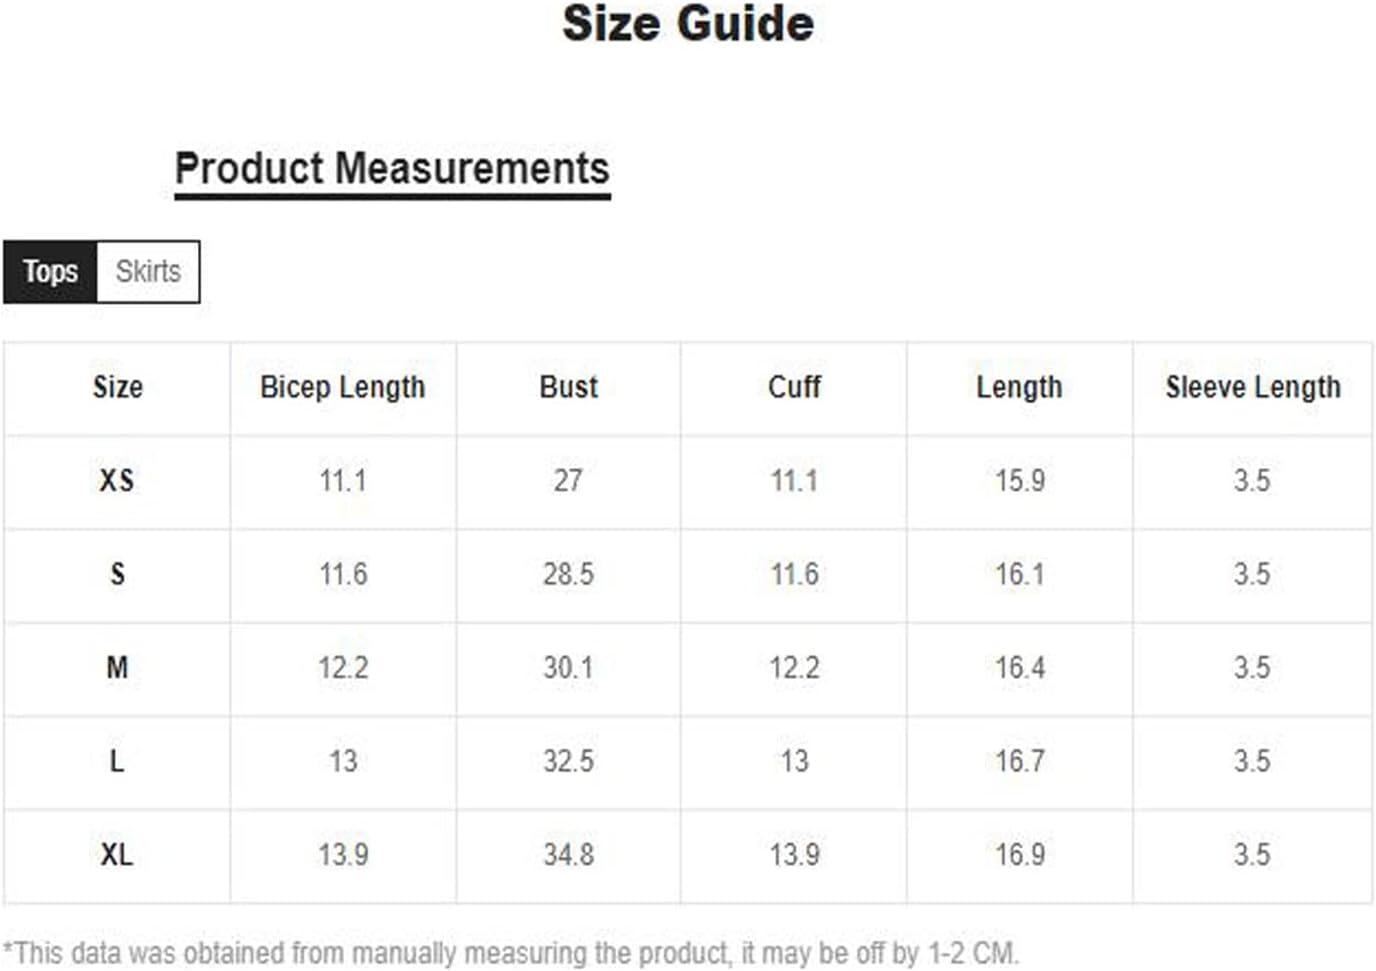Select the XL size row label
The image size is (1376, 971).
117,855
